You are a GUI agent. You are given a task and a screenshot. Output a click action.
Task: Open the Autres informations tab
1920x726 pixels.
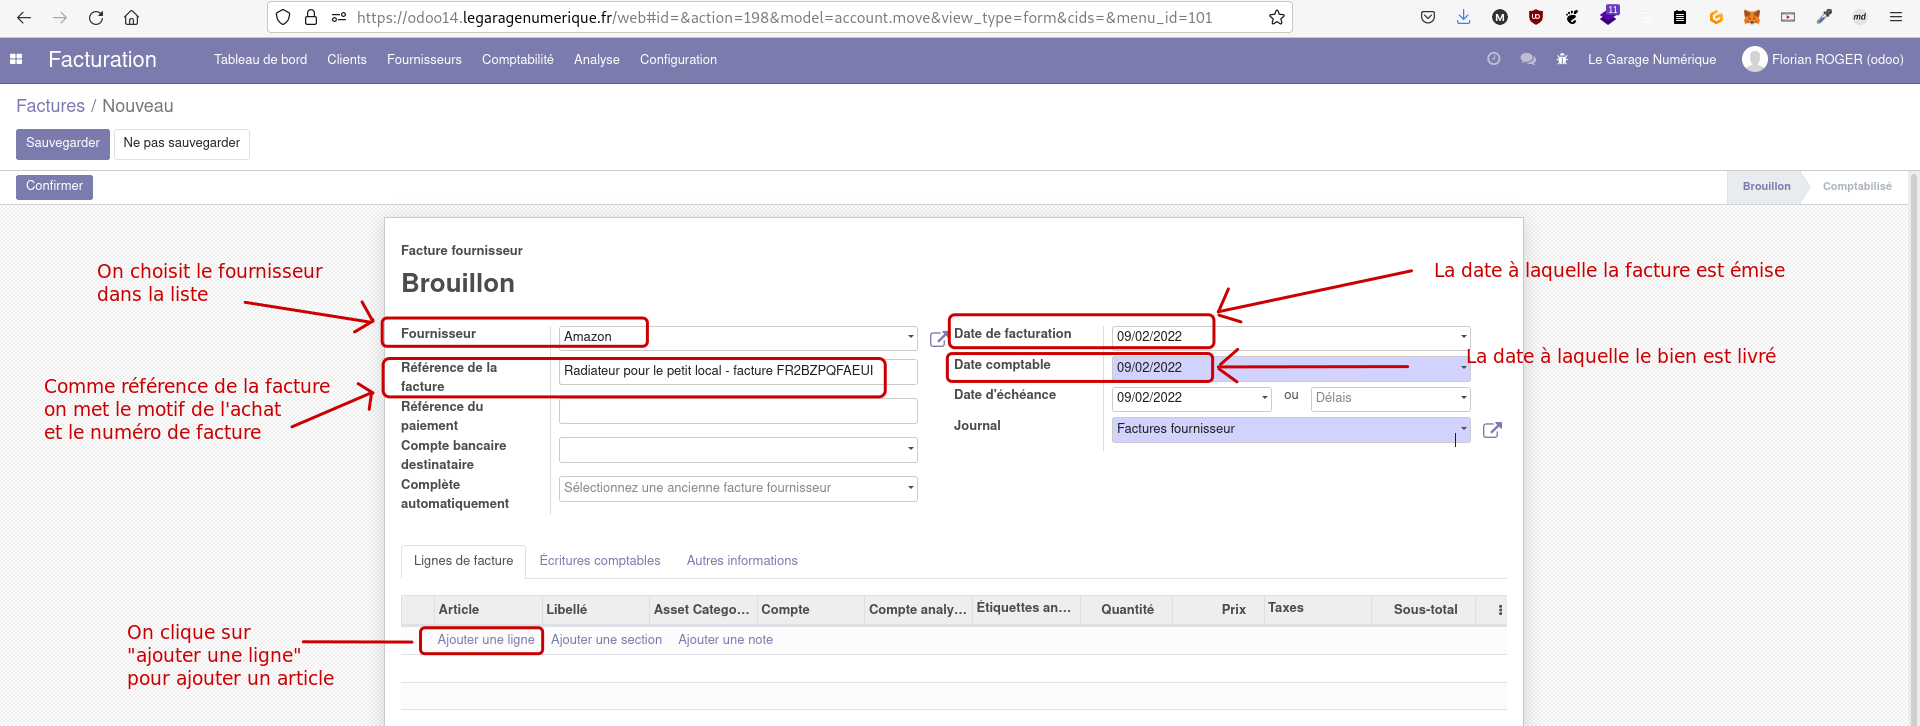pos(741,561)
